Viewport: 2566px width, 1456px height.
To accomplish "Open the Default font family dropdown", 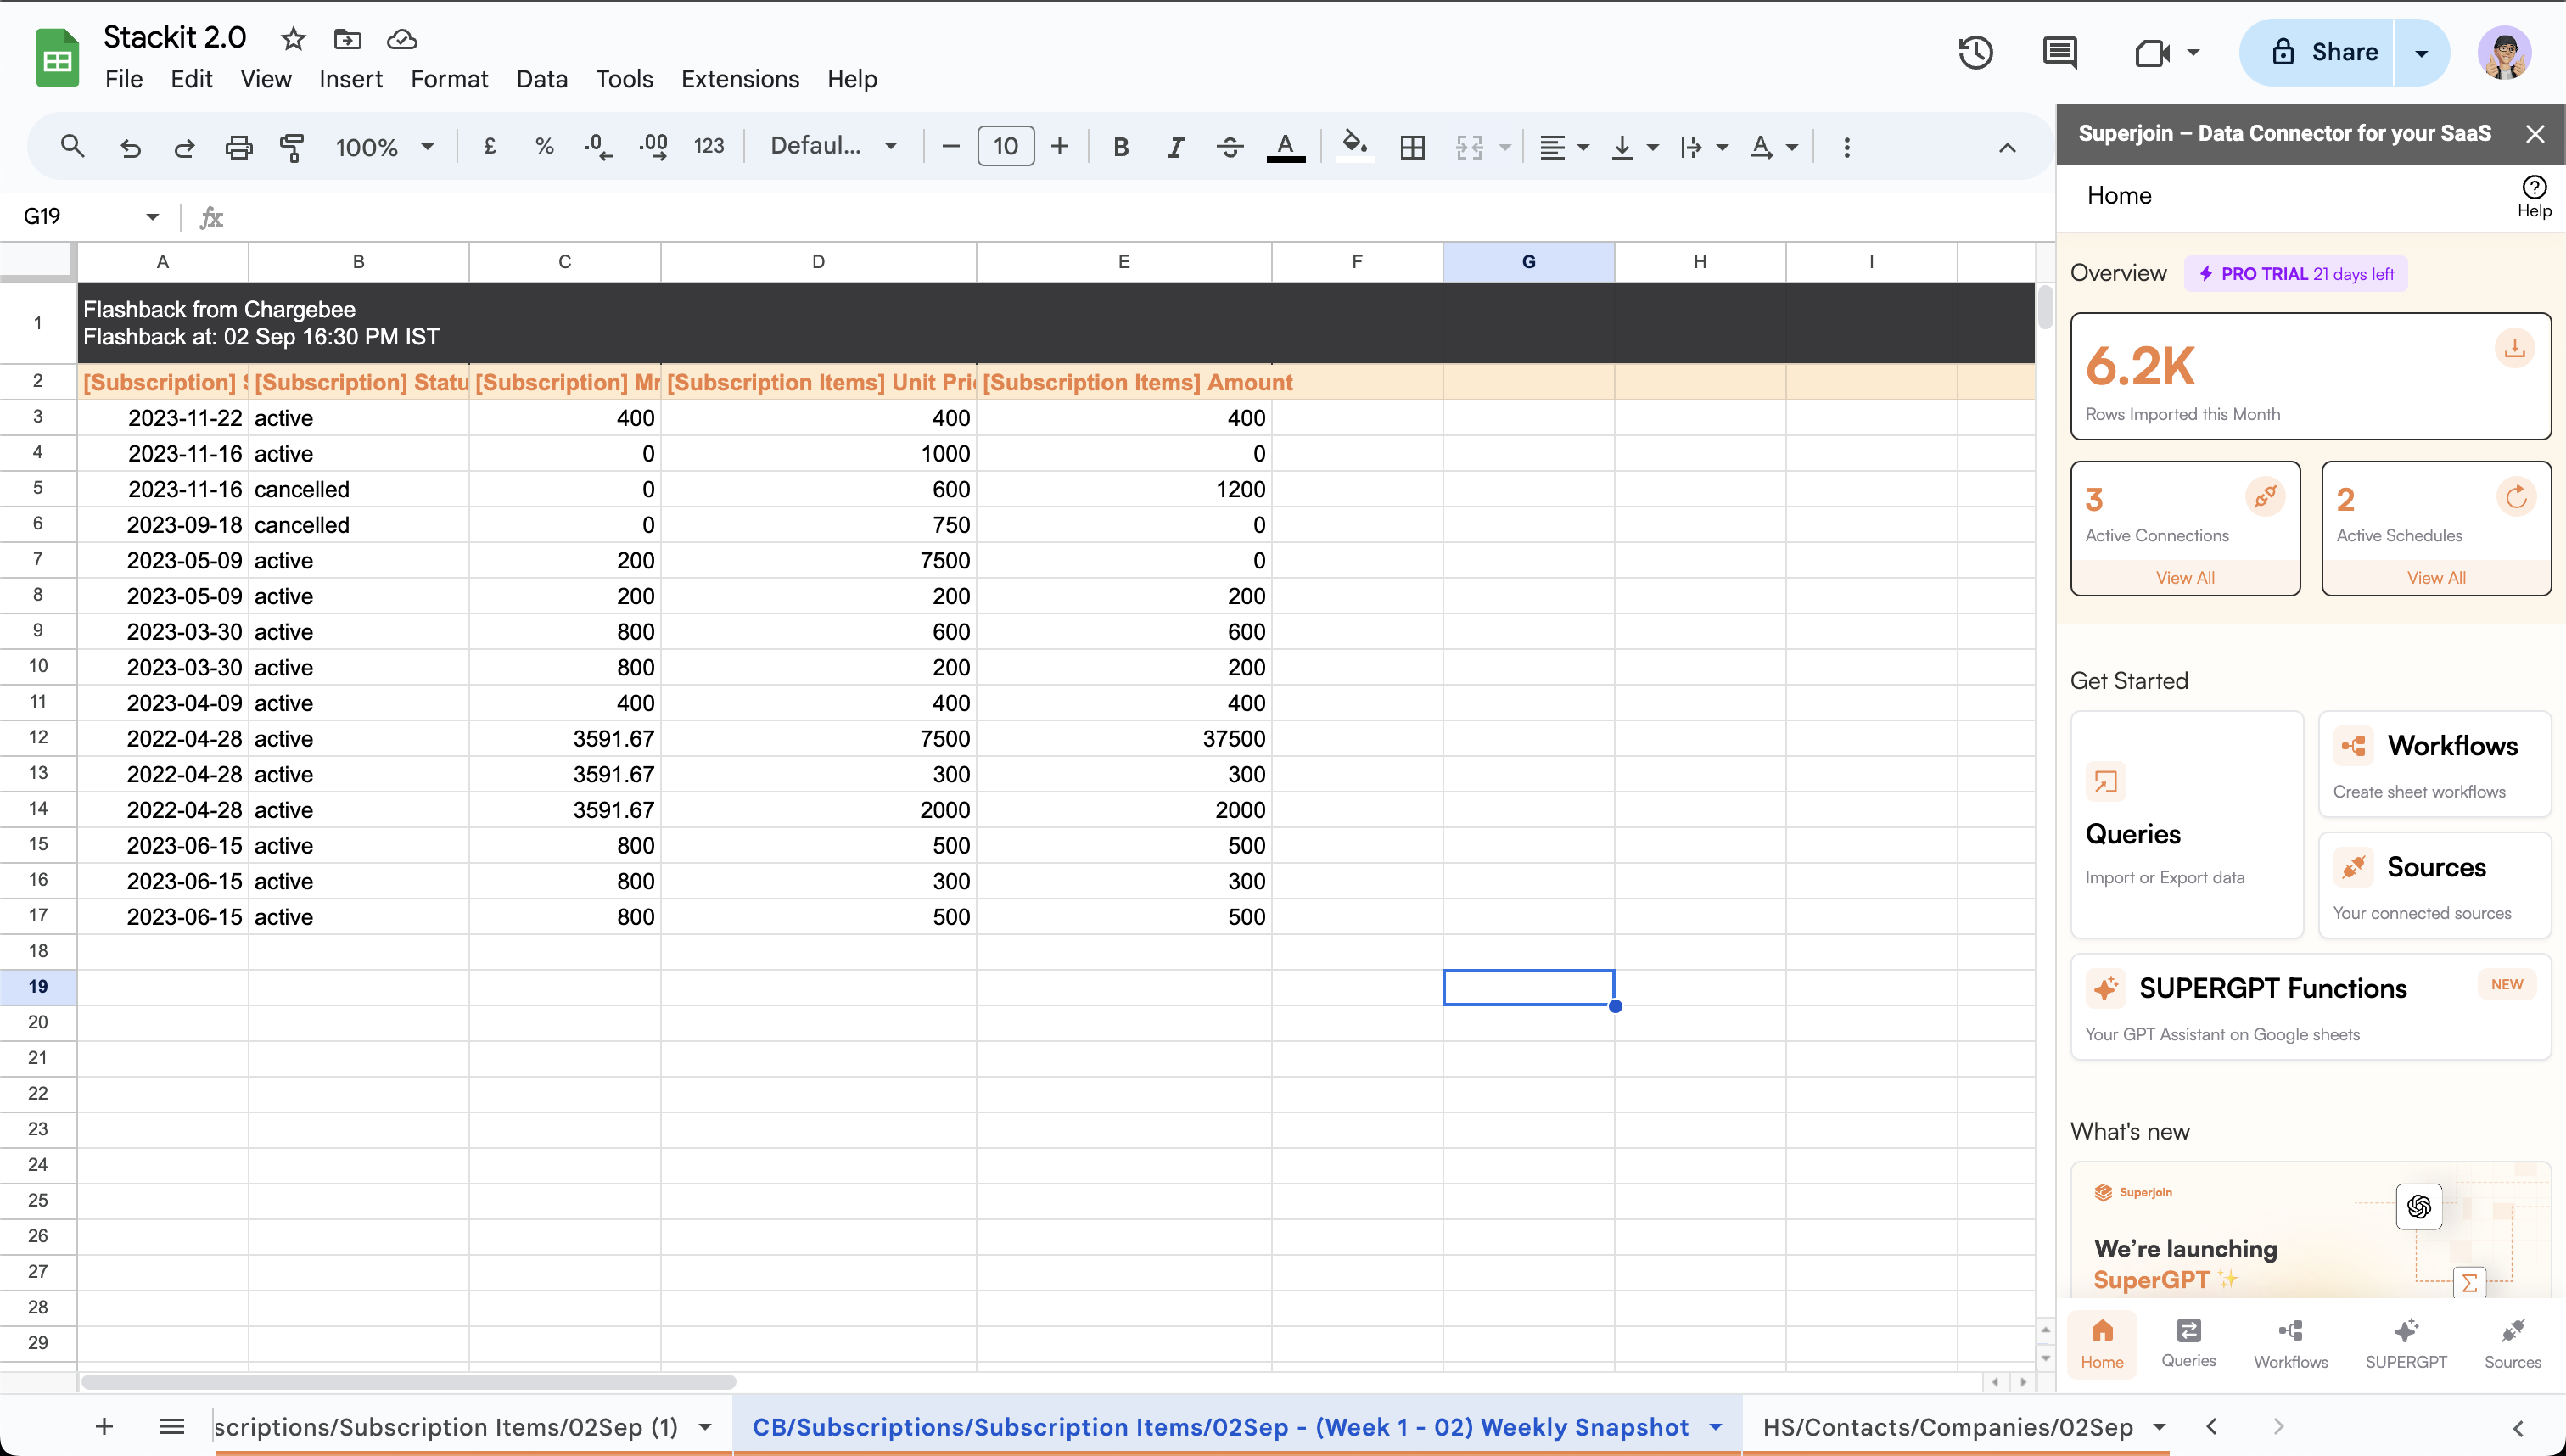I will 832,146.
